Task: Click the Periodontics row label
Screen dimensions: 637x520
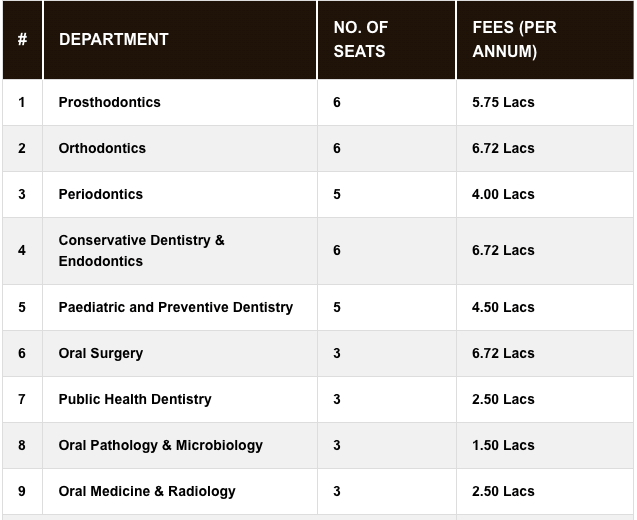Action: click(100, 194)
